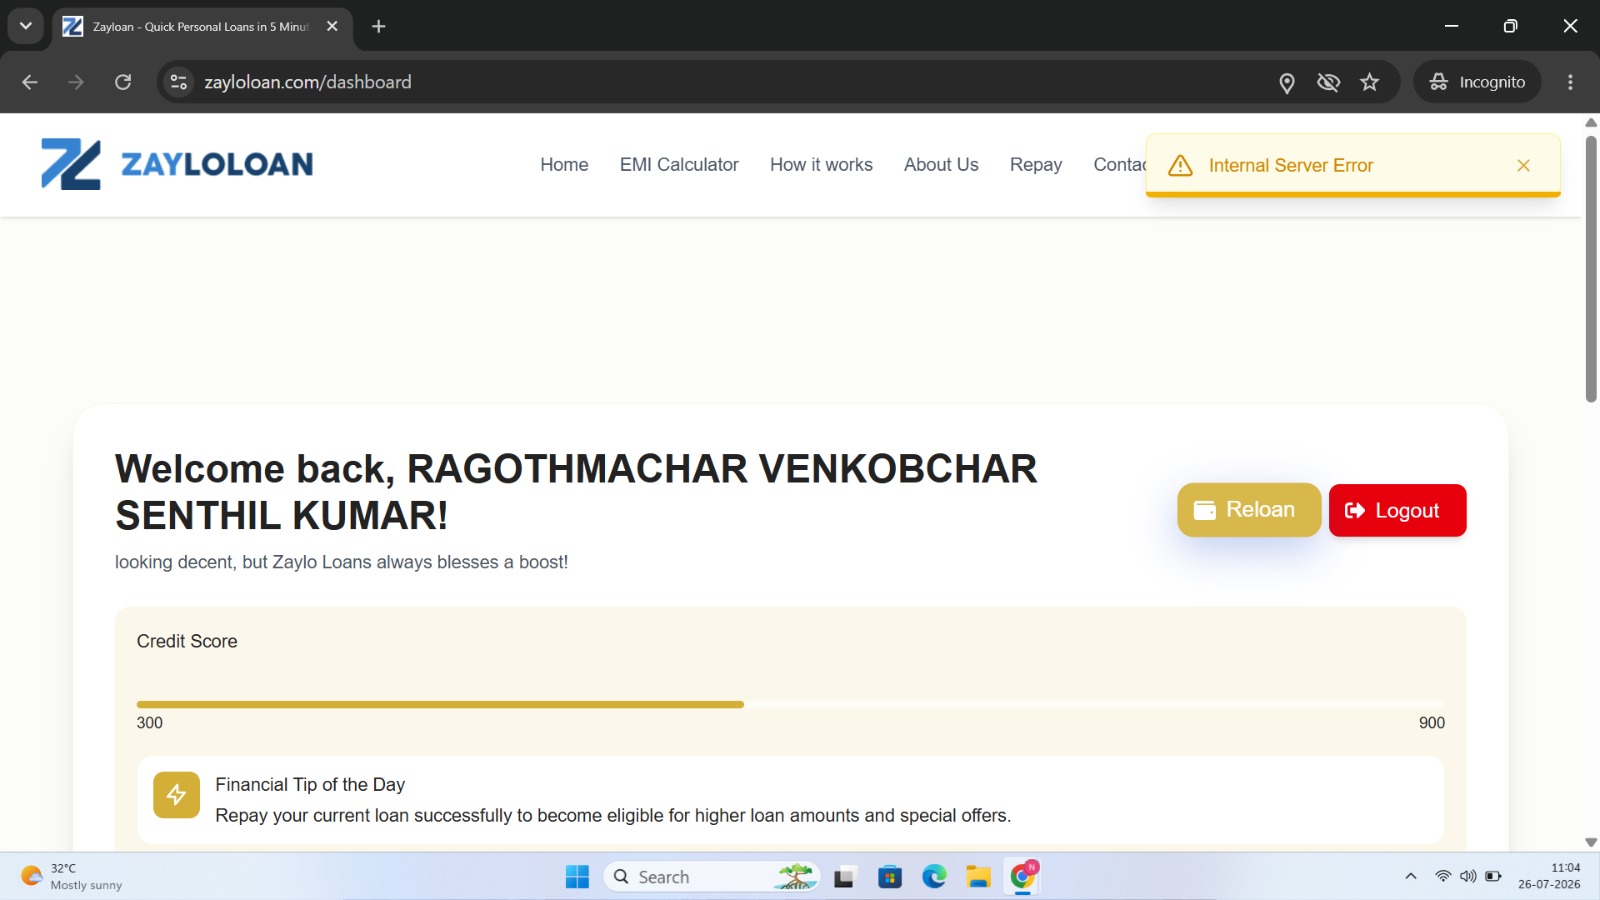Click the Reloan button

[1249, 510]
